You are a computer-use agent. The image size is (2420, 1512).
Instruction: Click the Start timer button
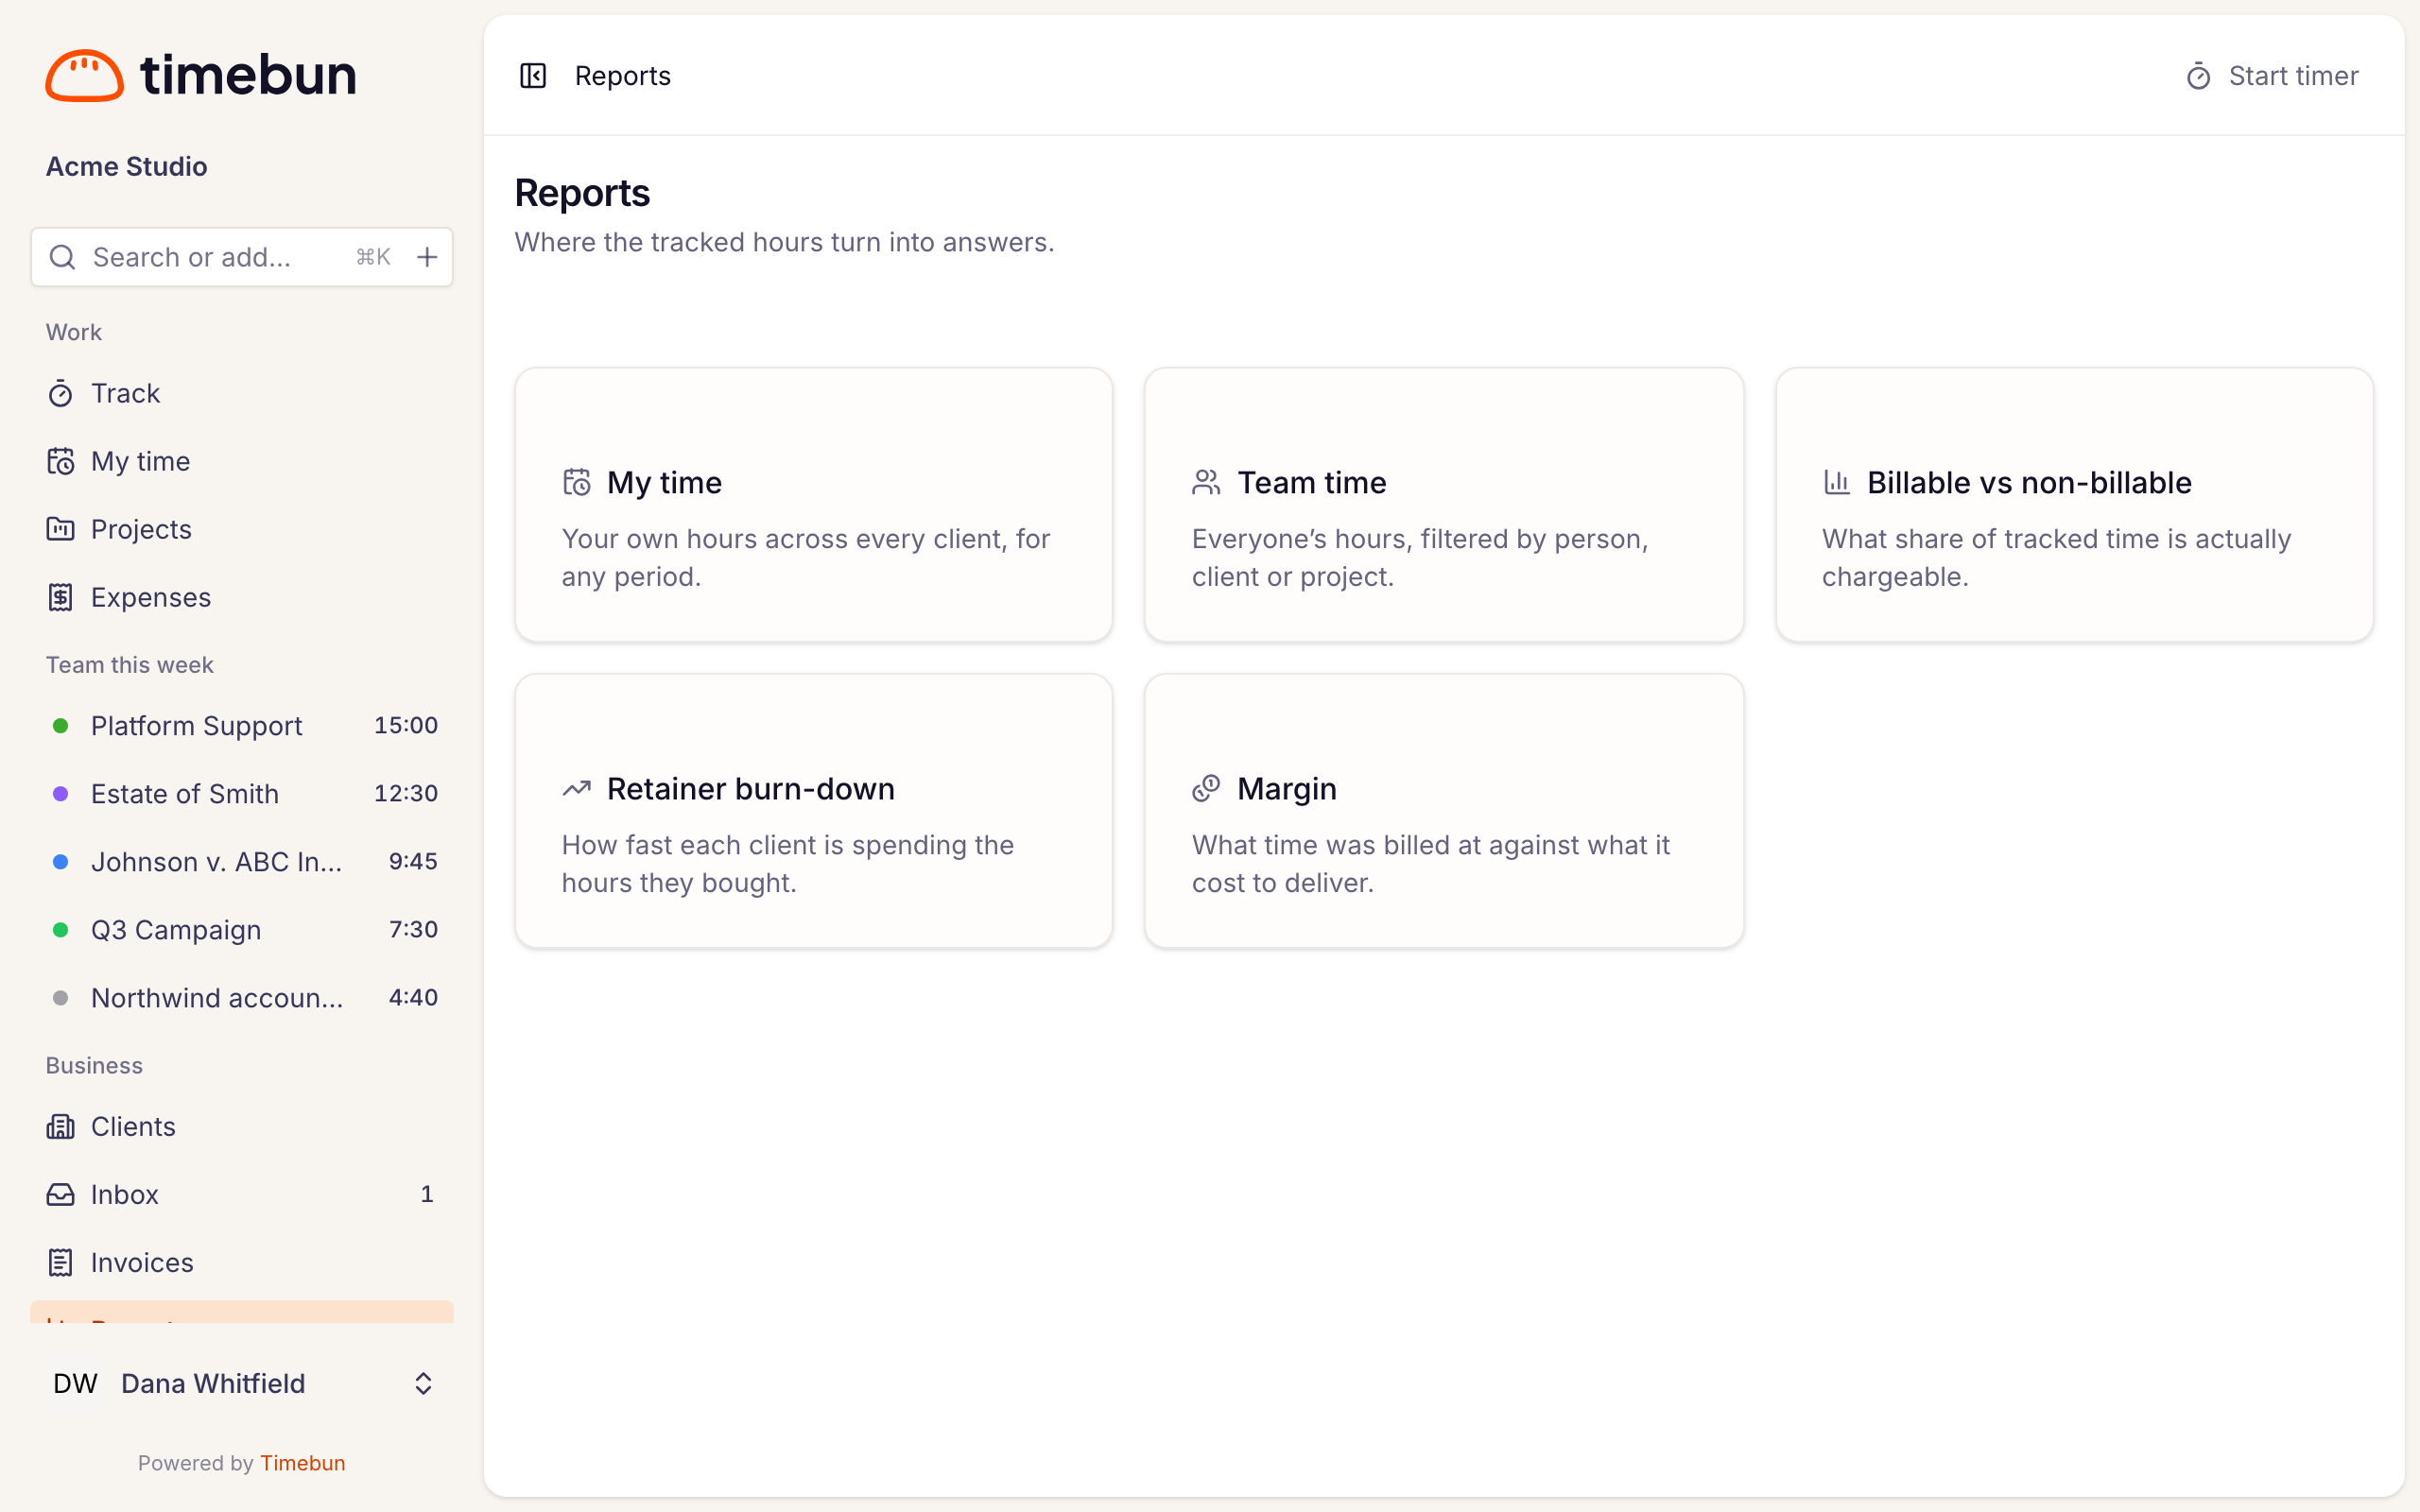(x=2272, y=76)
